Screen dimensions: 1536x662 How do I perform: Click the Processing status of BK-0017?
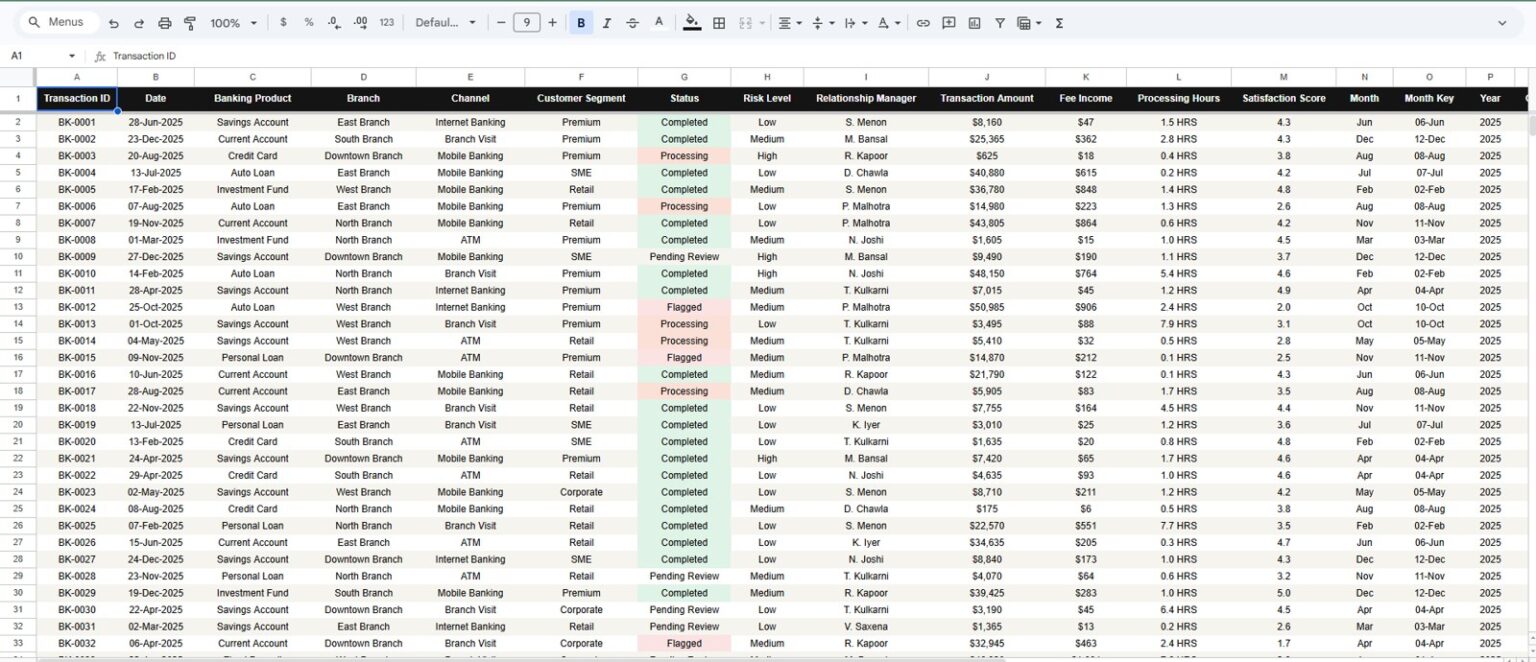[684, 391]
